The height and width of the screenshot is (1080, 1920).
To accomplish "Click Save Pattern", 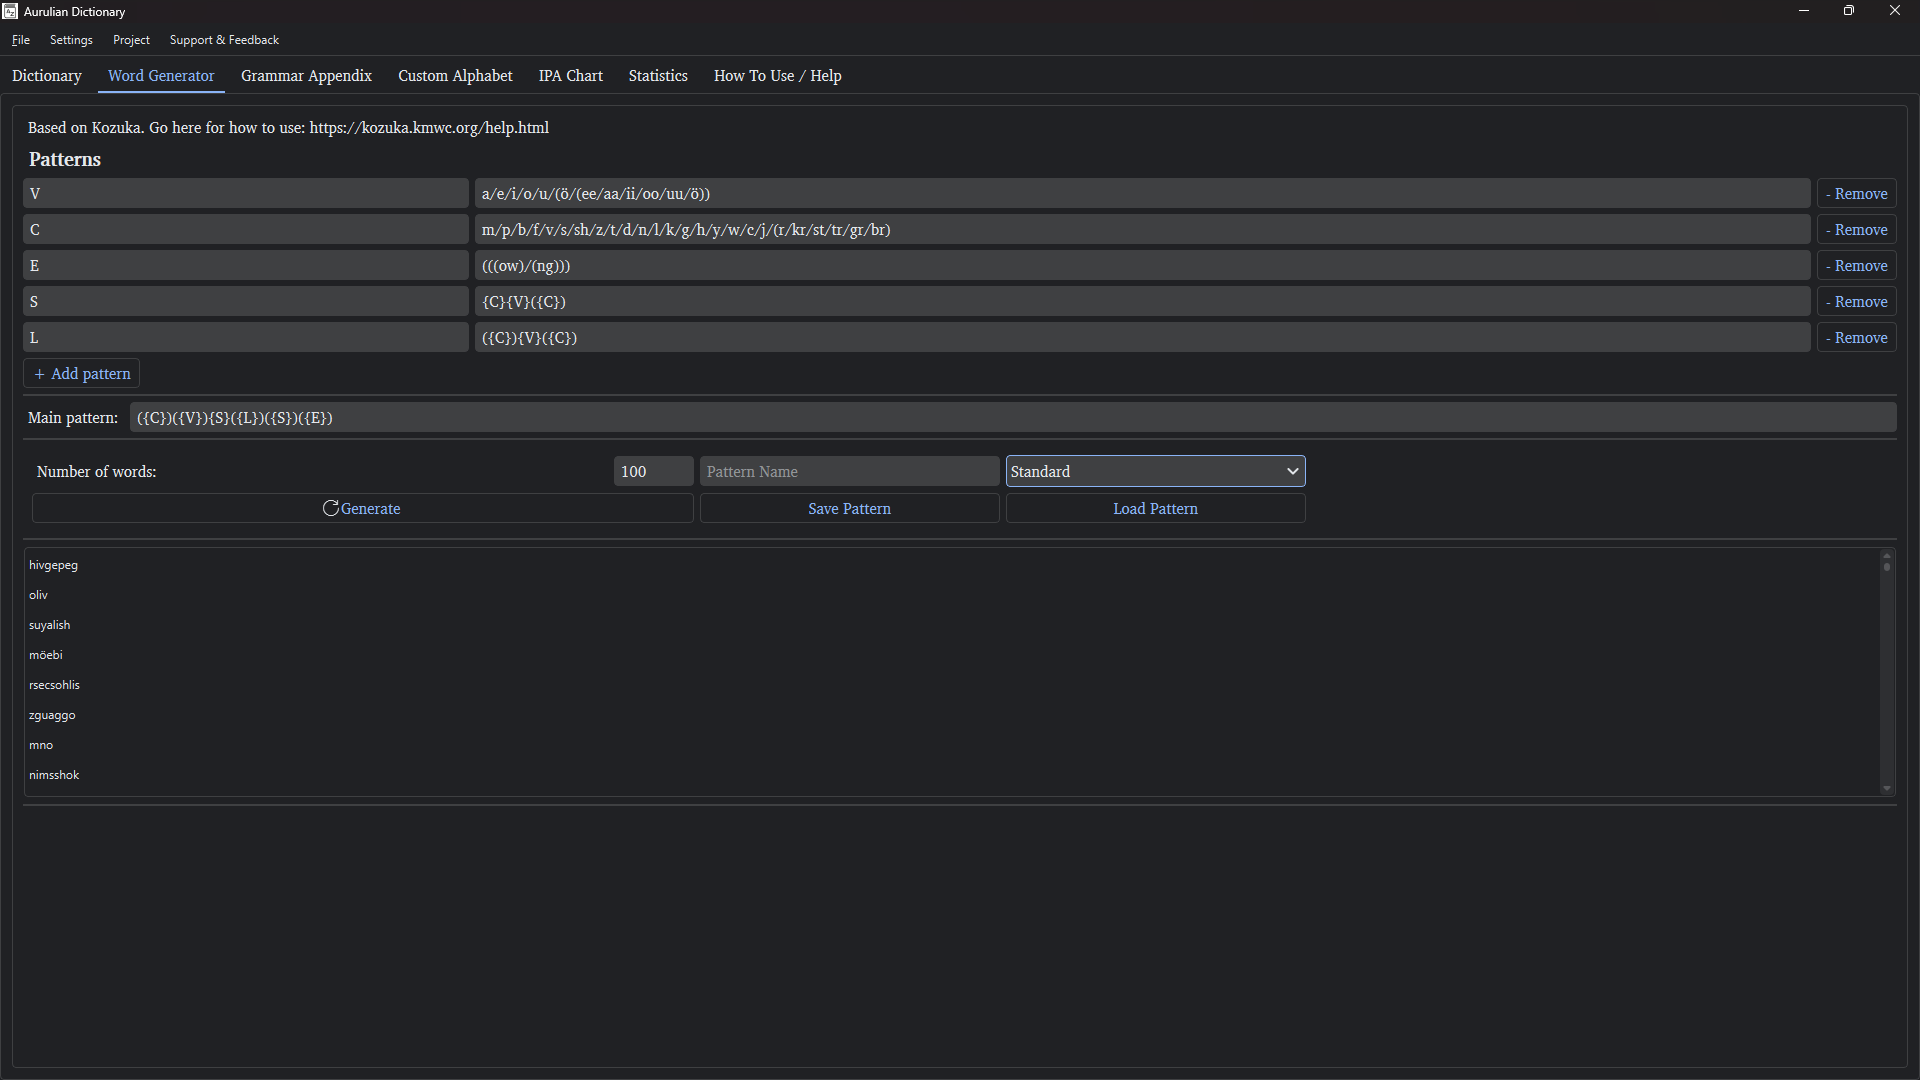I will point(849,509).
